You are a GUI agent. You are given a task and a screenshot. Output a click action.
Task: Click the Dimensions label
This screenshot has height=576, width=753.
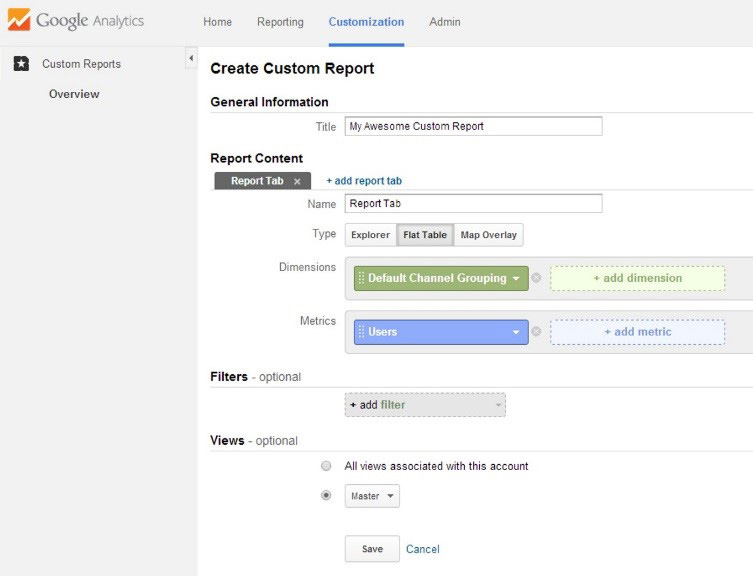[x=307, y=267]
